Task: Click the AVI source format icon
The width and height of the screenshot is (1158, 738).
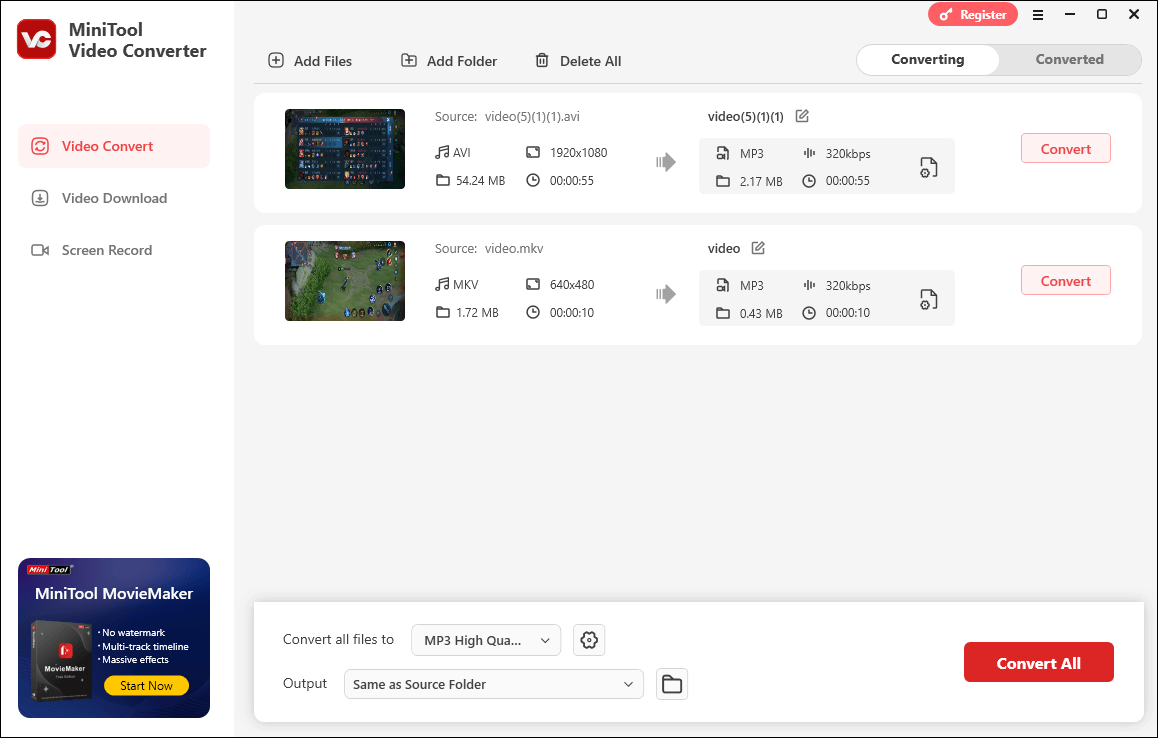Action: tap(442, 152)
